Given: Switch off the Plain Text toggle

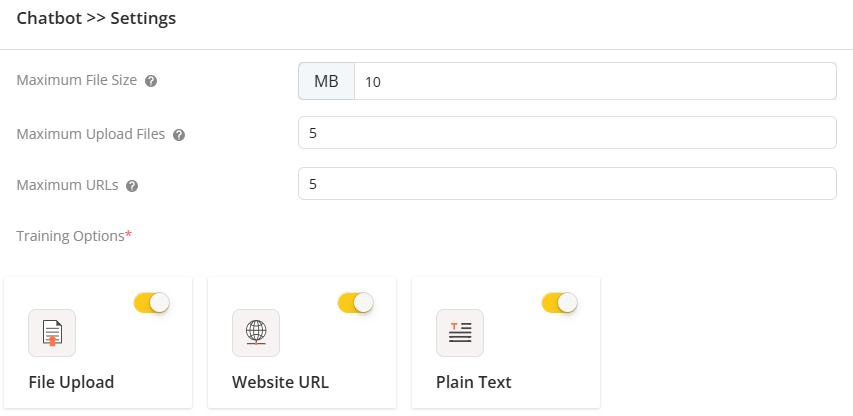Looking at the screenshot, I should pos(560,302).
